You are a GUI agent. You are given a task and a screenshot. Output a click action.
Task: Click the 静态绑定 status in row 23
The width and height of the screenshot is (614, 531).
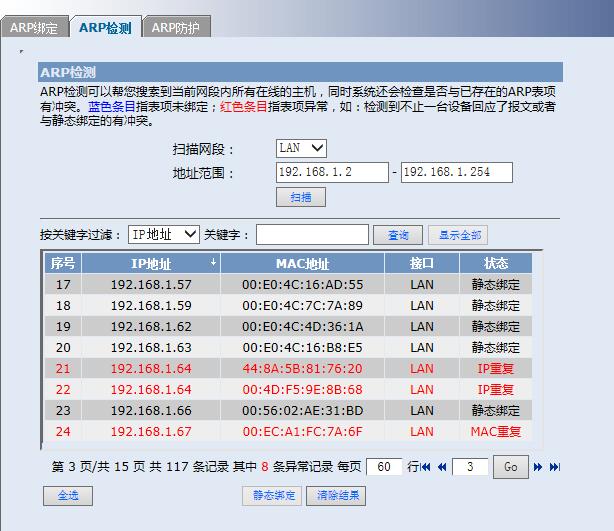pyautogui.click(x=496, y=410)
